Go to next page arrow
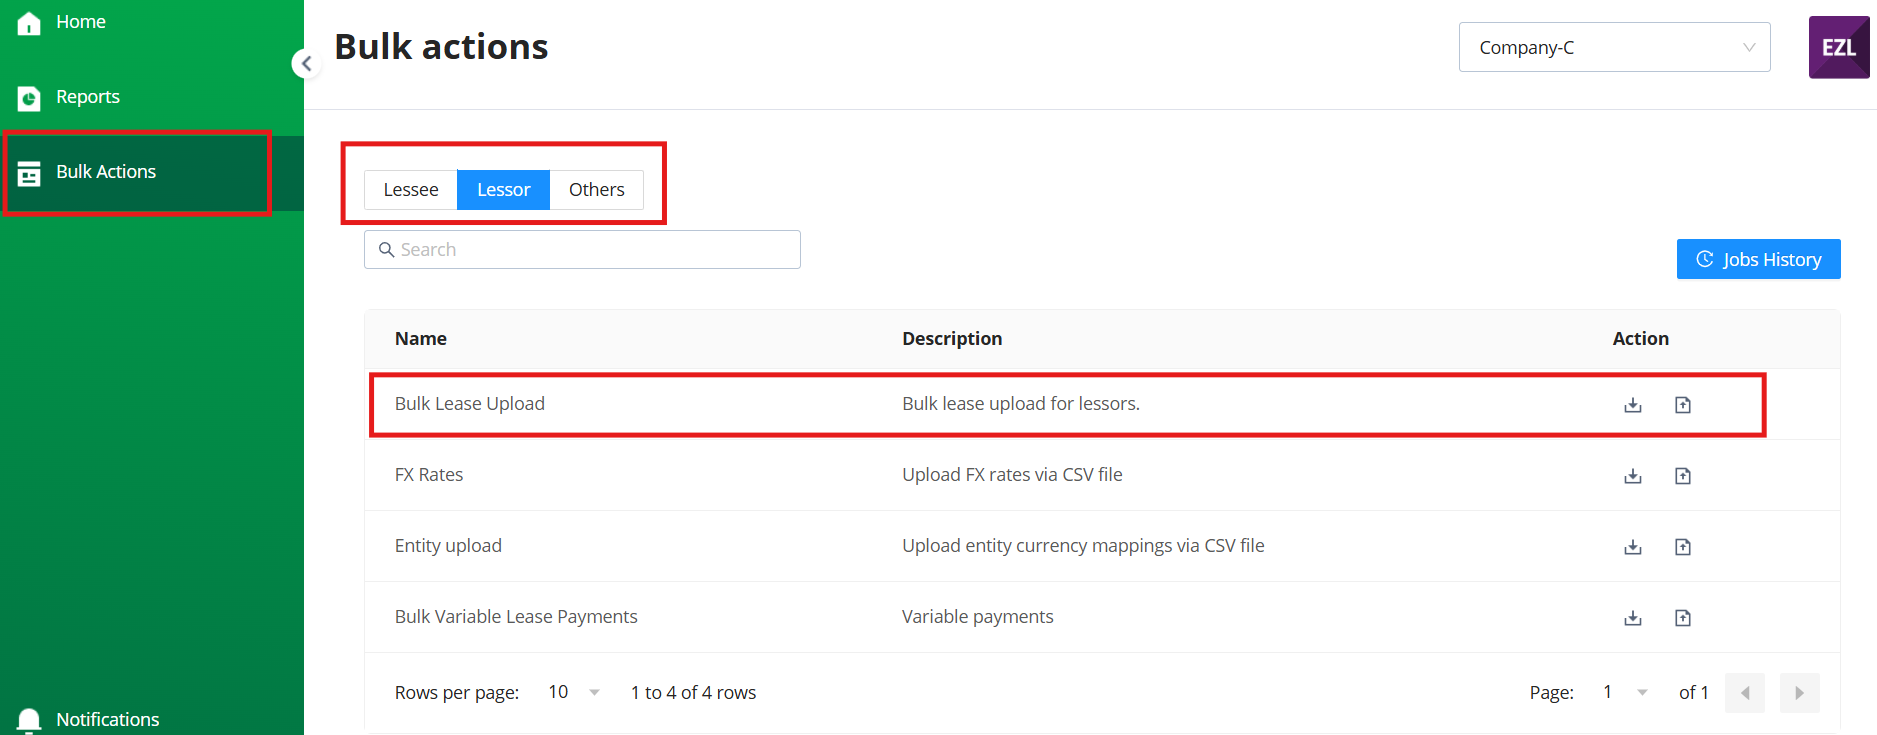1877x735 pixels. (x=1799, y=693)
